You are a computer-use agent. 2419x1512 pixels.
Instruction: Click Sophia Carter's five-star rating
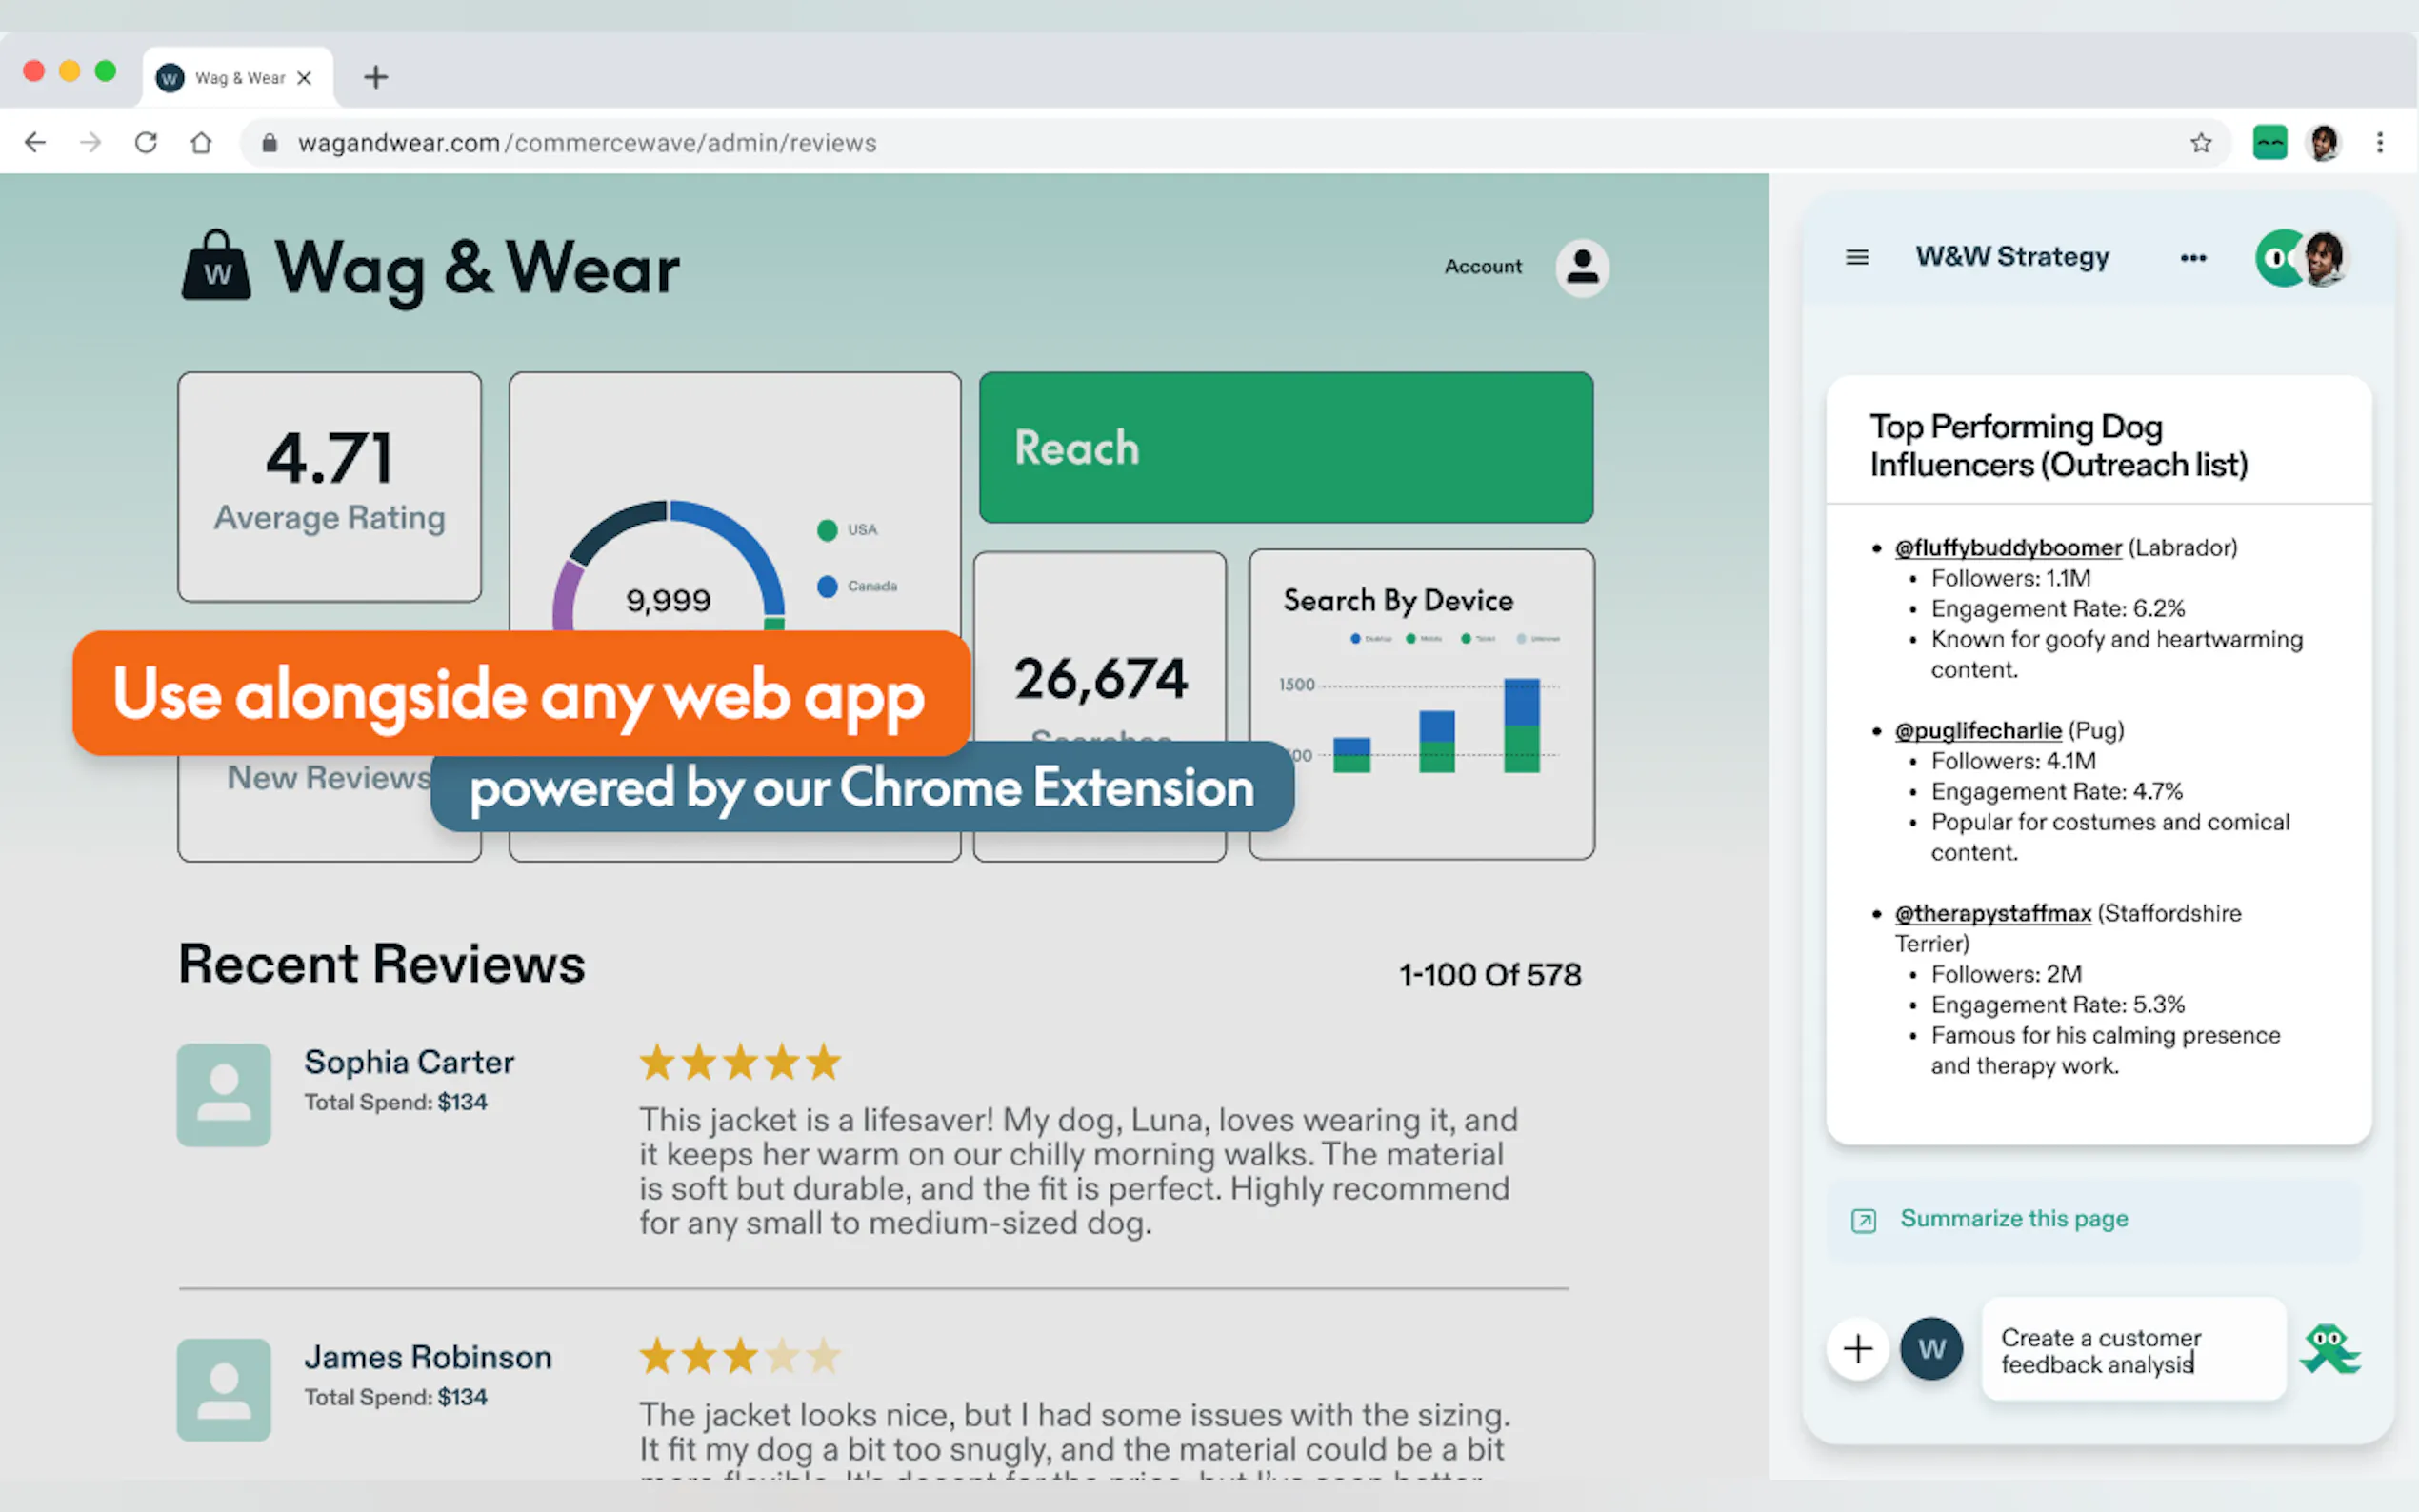740,1062
